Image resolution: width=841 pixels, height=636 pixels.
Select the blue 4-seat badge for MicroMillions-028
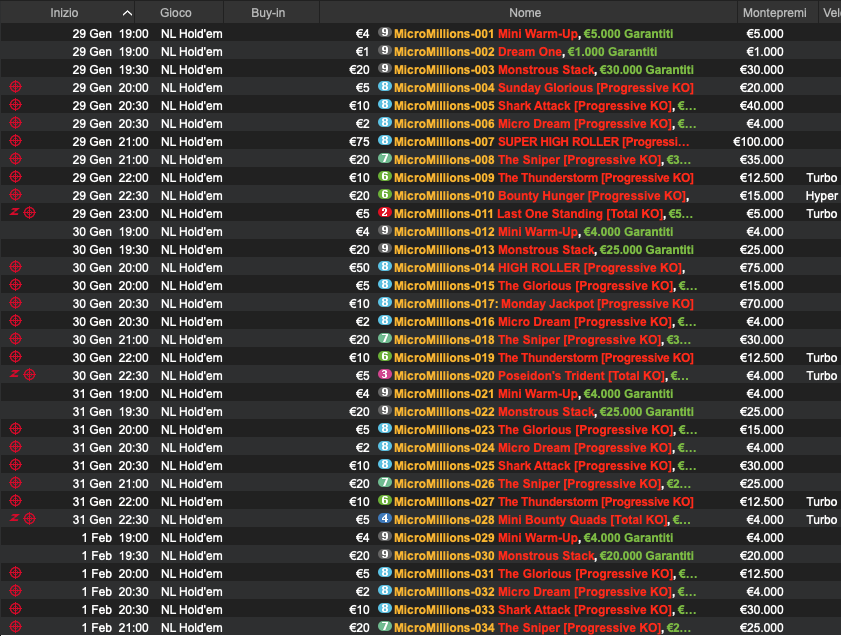click(x=384, y=519)
